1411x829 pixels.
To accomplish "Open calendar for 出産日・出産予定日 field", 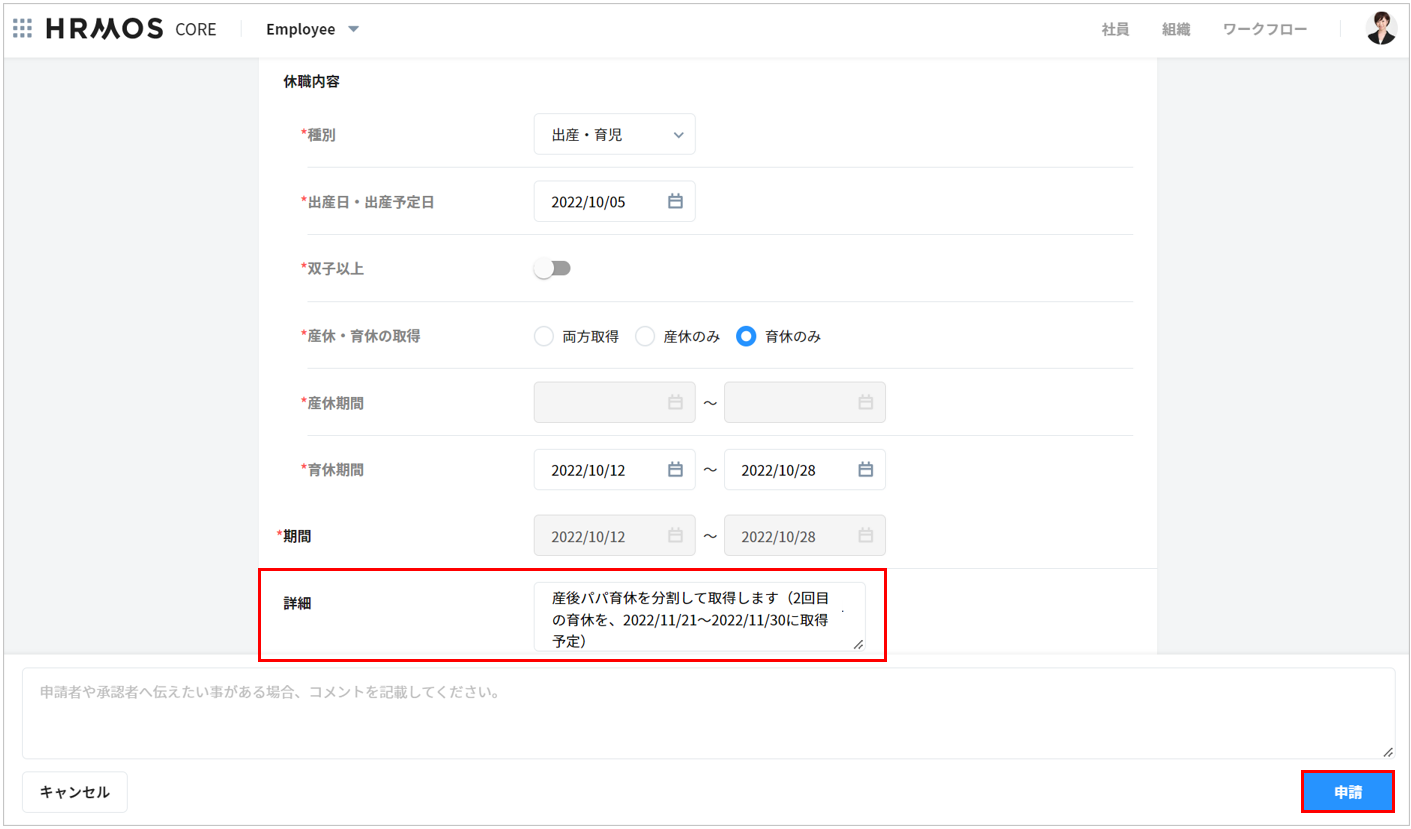I will coord(675,201).
